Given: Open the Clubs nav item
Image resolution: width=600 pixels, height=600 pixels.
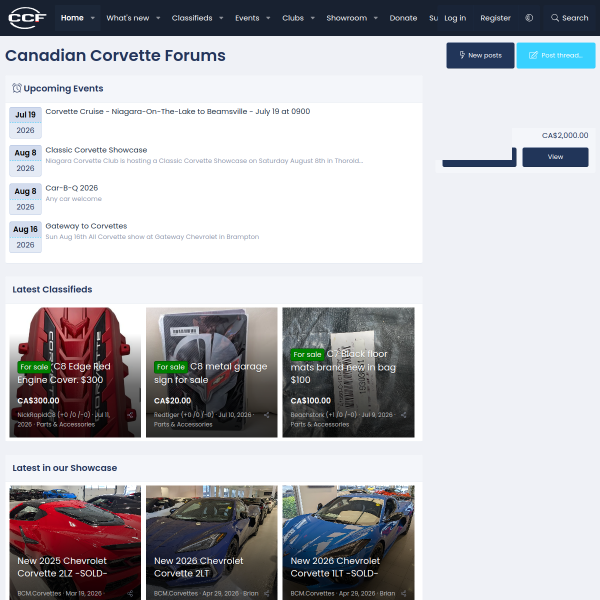Looking at the screenshot, I should click(x=293, y=18).
